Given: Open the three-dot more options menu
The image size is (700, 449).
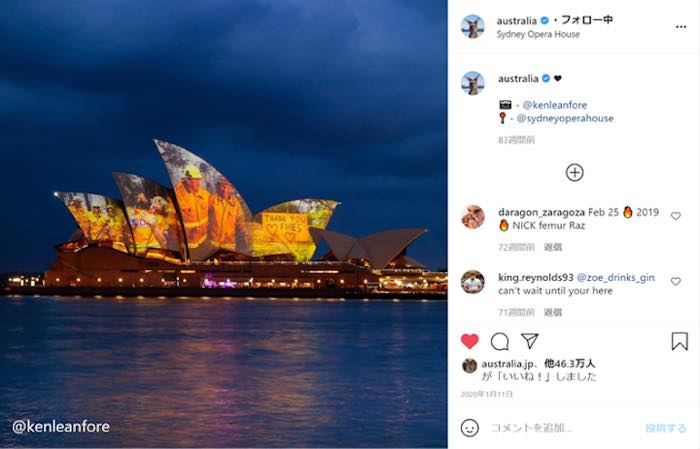Looking at the screenshot, I should 681,27.
